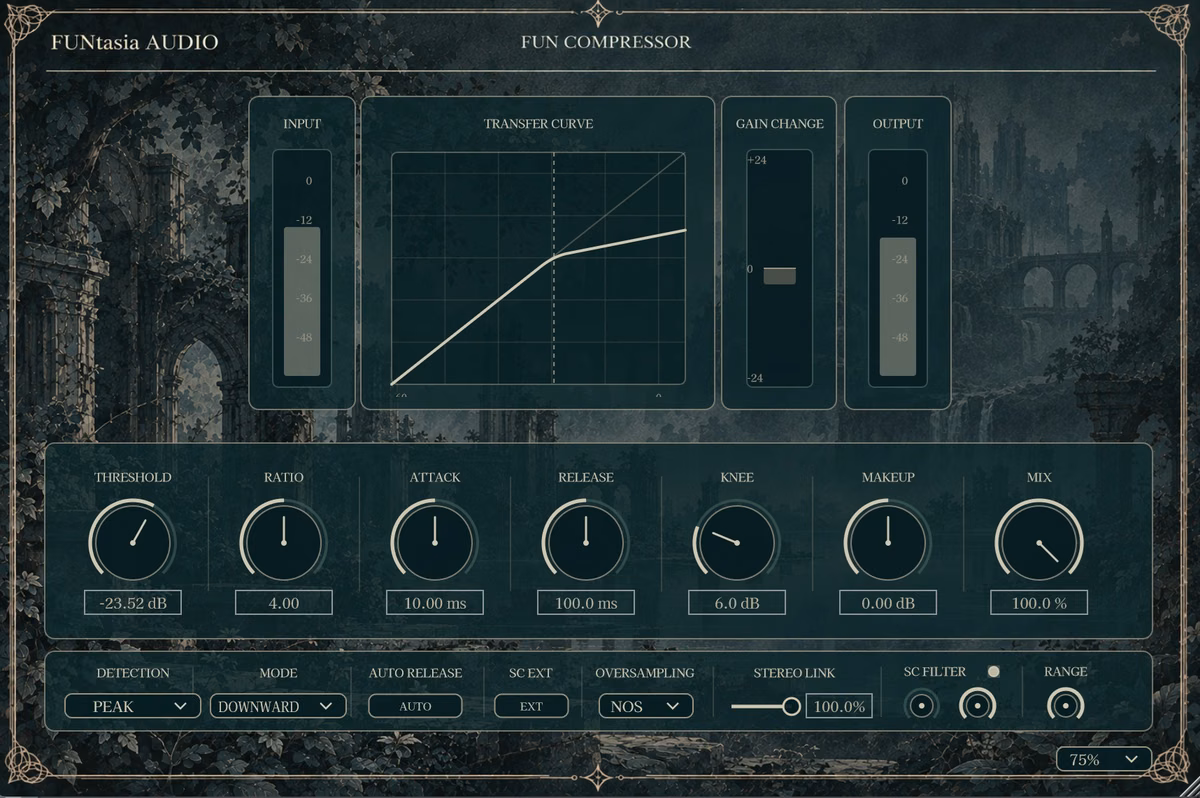1200x798 pixels.
Task: Click the Threshold knob
Action: click(132, 542)
